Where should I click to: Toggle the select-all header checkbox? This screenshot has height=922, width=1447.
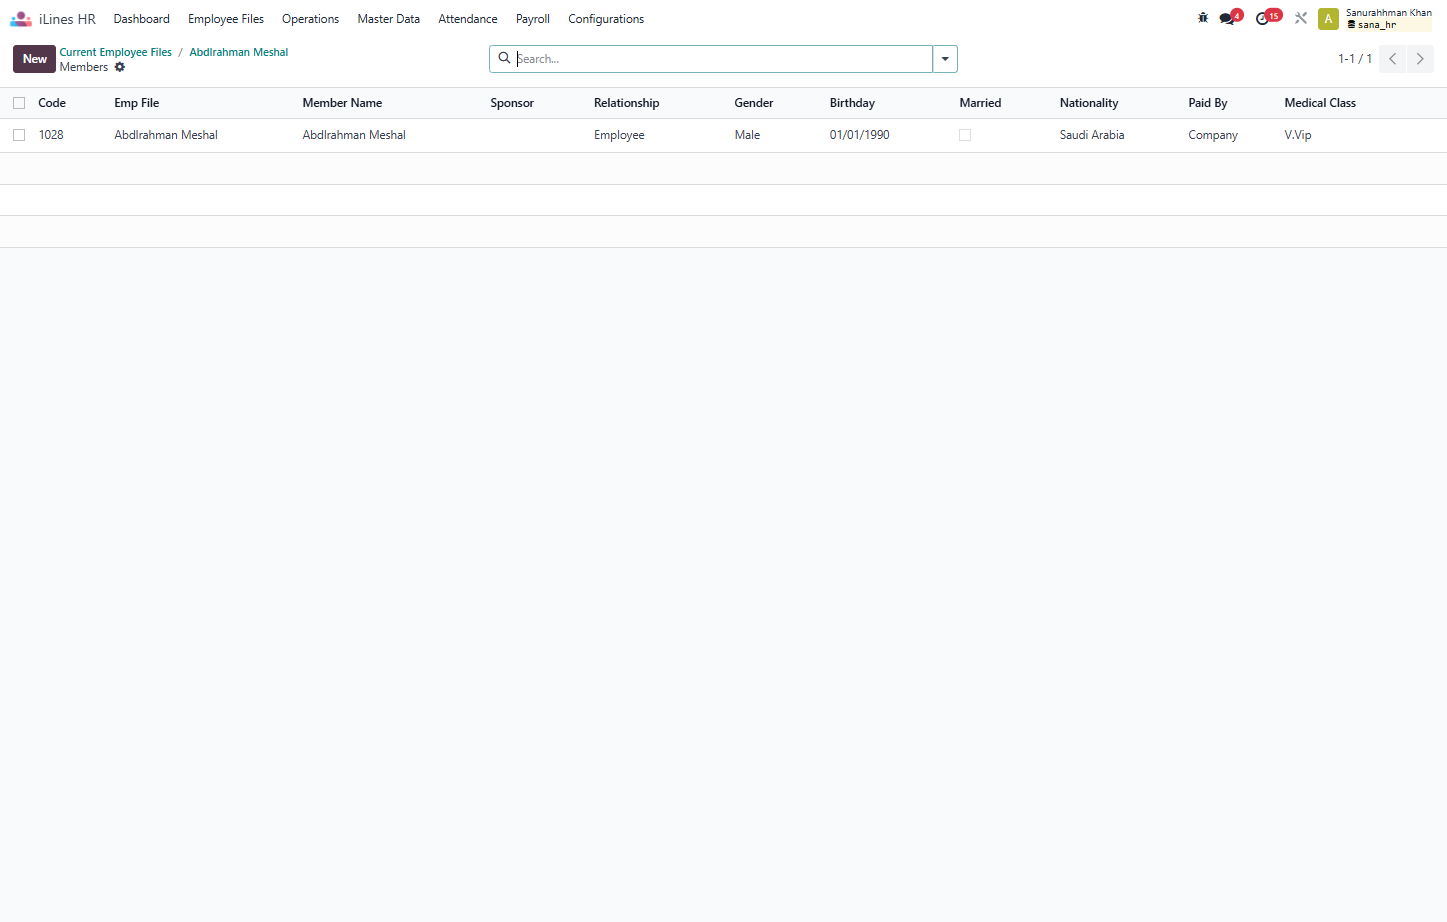click(x=19, y=103)
